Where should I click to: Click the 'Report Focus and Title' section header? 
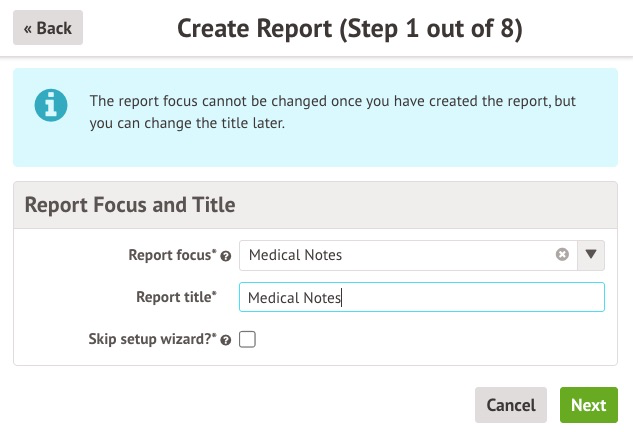click(x=130, y=205)
